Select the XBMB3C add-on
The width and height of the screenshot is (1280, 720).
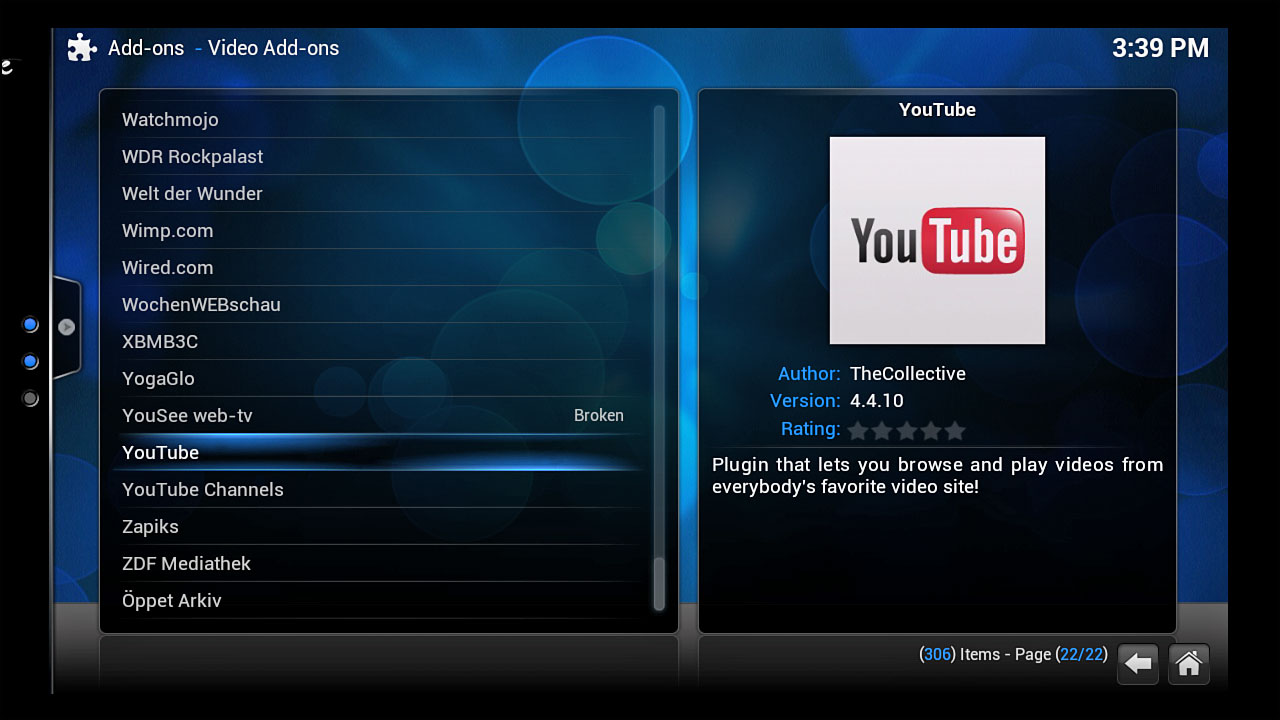(x=378, y=341)
